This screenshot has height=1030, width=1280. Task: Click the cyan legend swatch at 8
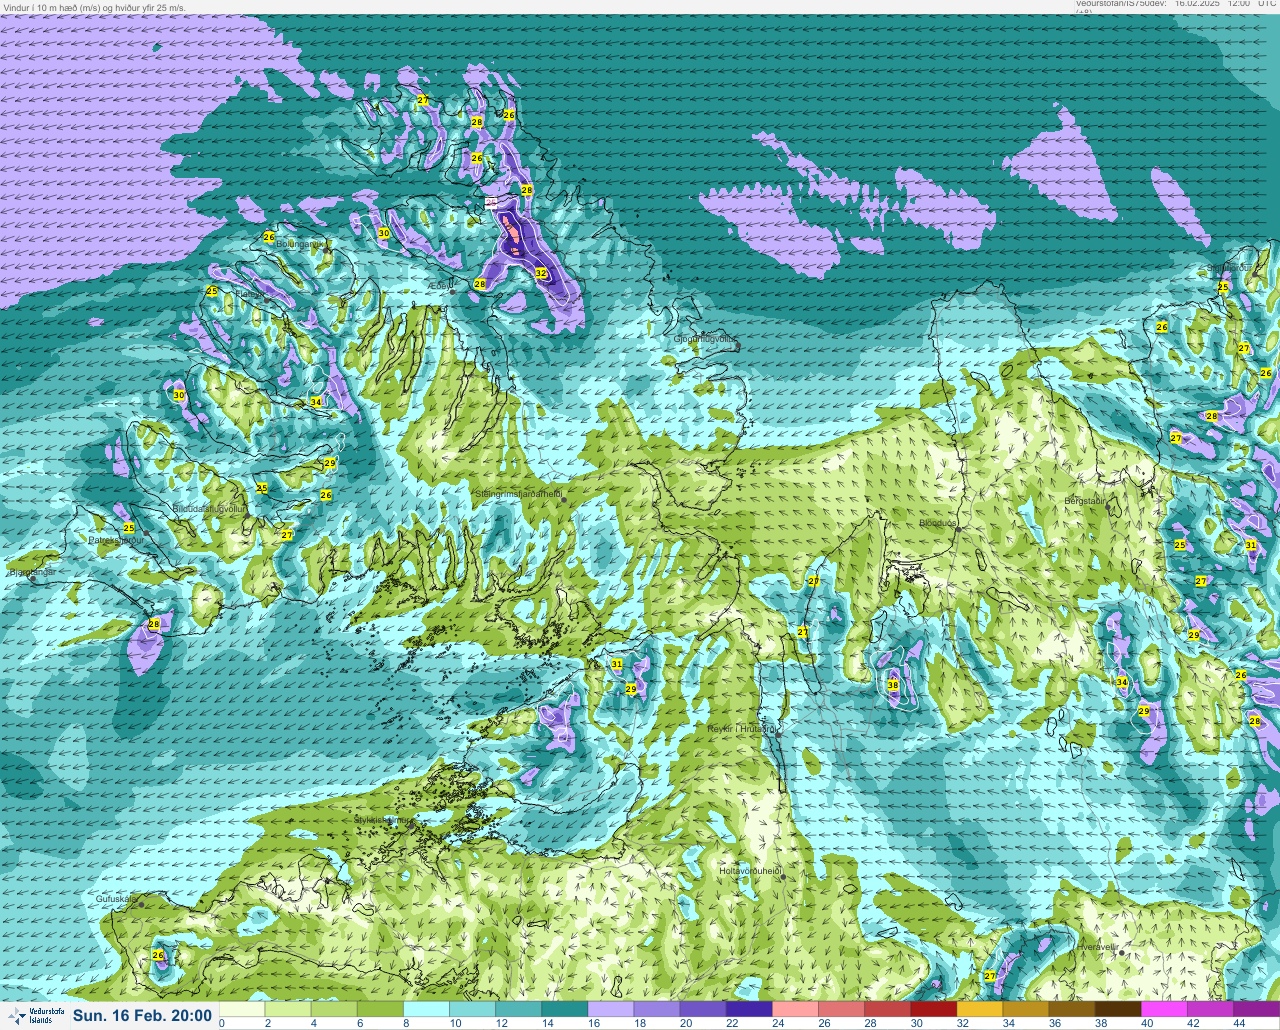(426, 1009)
